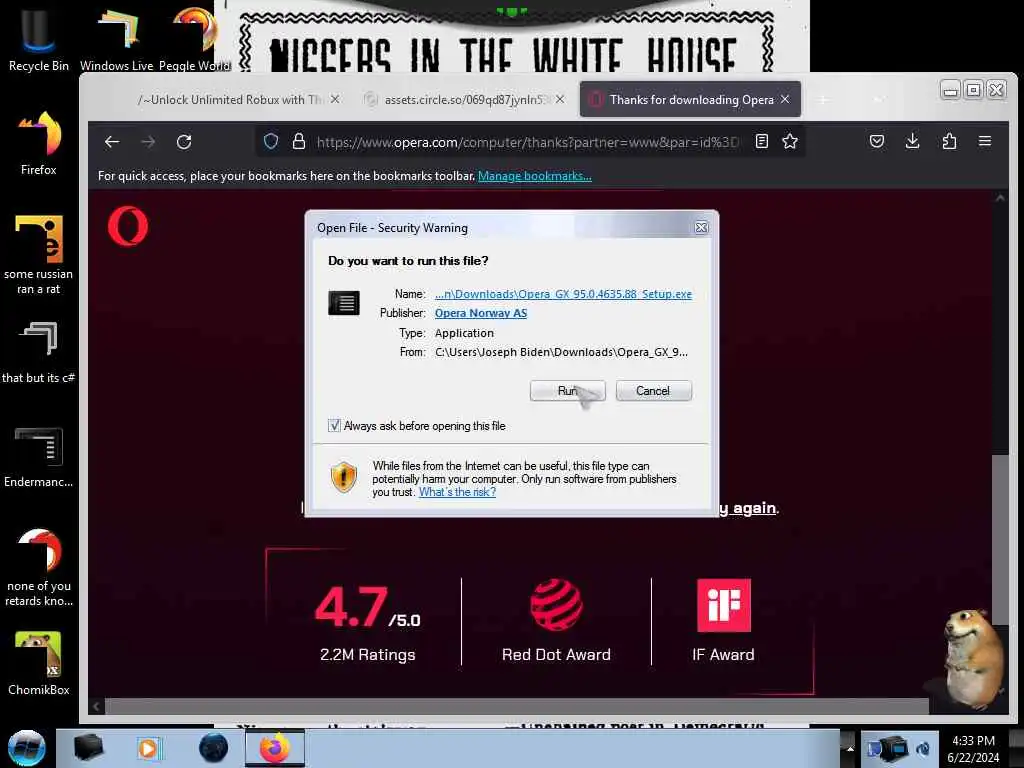1024x768 pixels.
Task: Select the 'some russian ran a rat' icon
Action: (39, 255)
